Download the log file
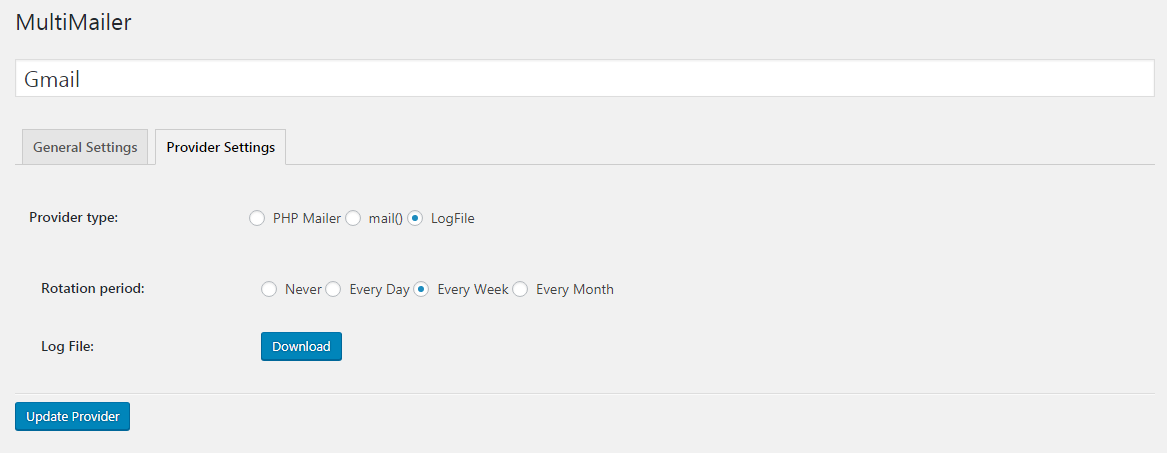Viewport: 1167px width, 453px height. (301, 346)
